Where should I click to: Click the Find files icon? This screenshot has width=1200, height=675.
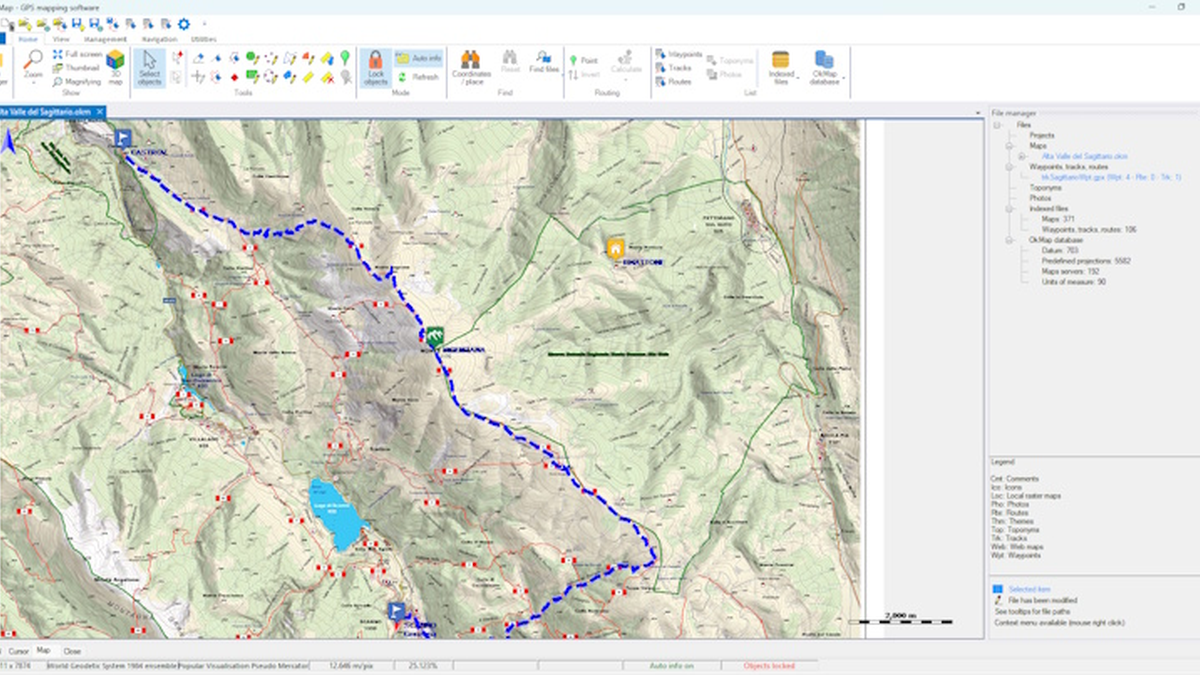[544, 61]
